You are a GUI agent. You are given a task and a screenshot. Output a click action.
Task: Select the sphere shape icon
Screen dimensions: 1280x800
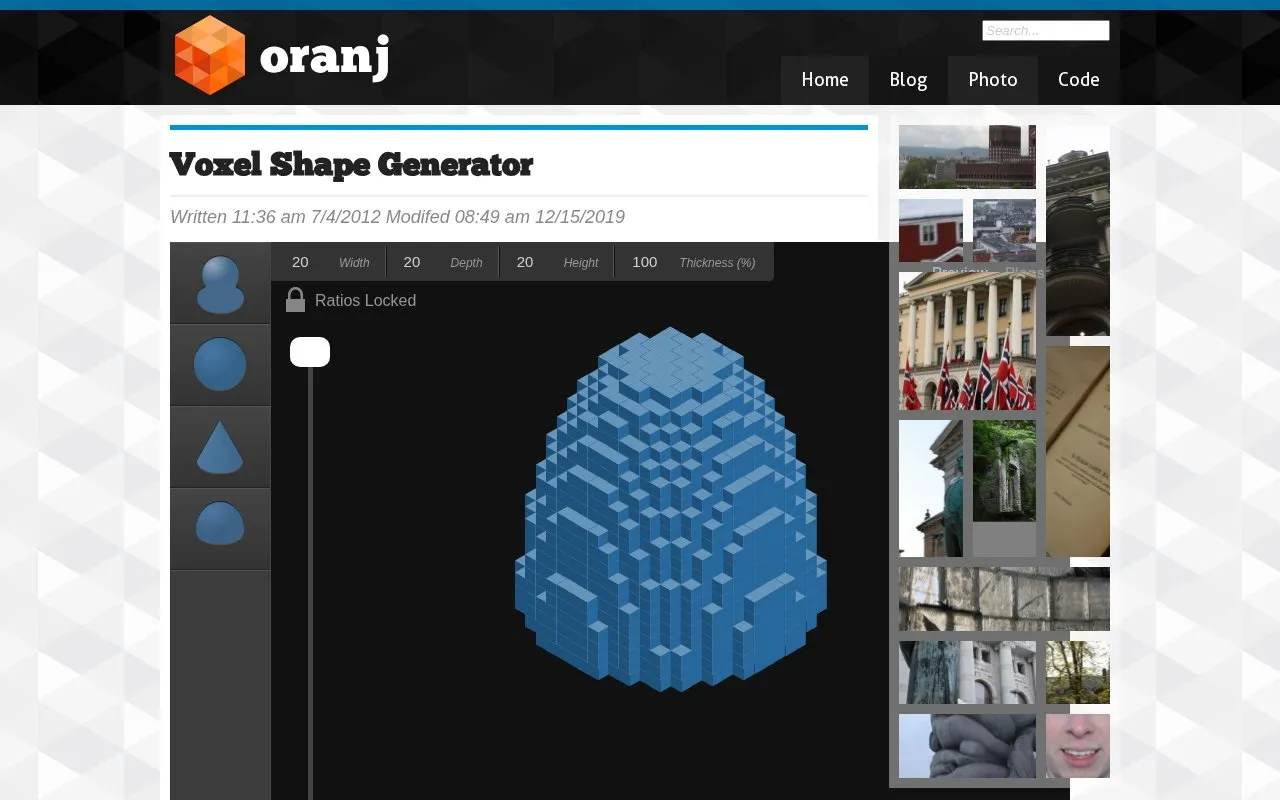[x=220, y=365]
